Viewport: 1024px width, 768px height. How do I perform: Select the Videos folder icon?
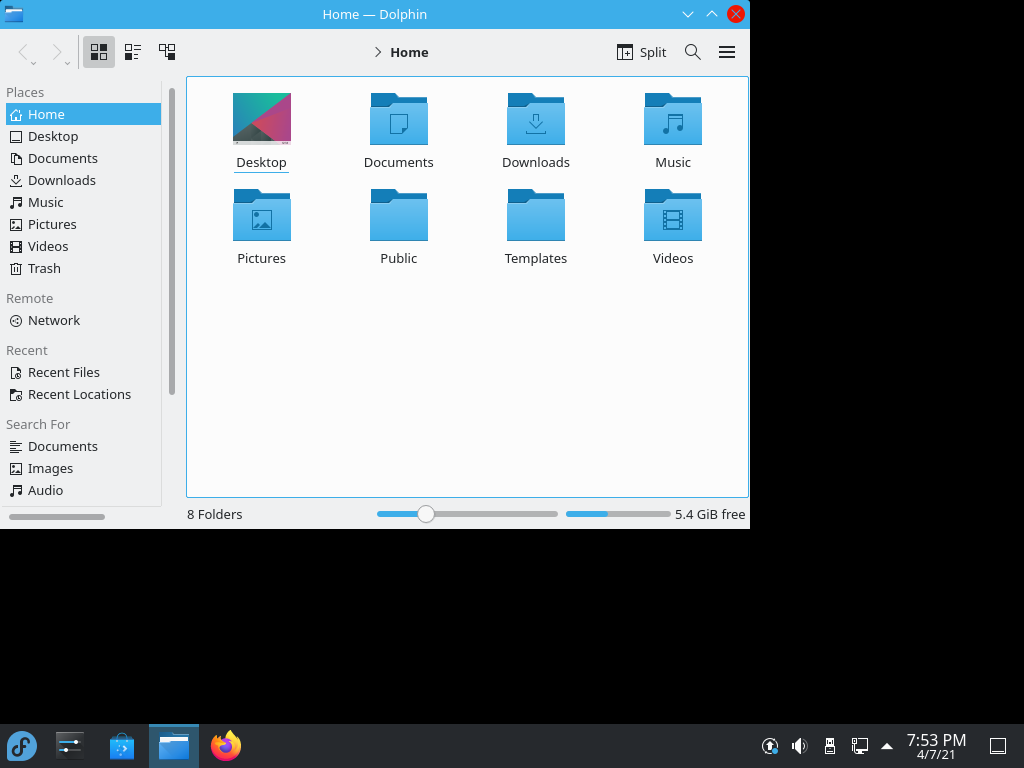click(x=673, y=215)
